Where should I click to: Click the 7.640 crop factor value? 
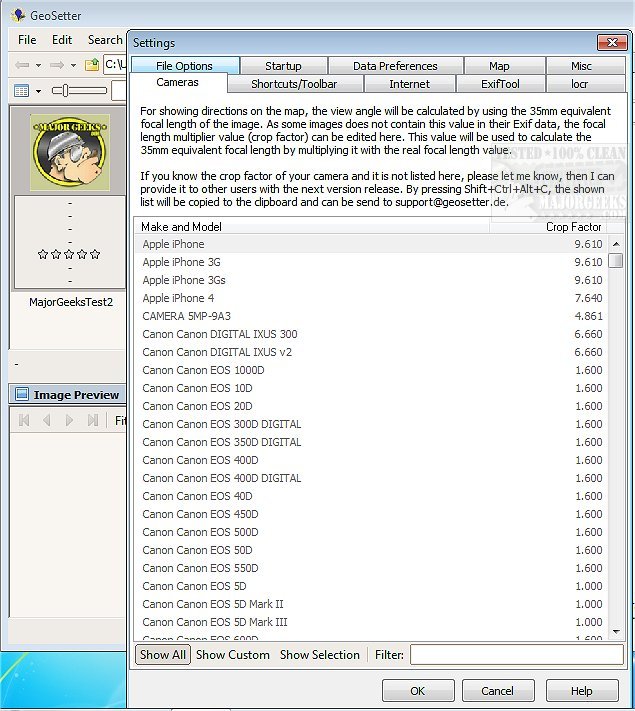coord(588,298)
